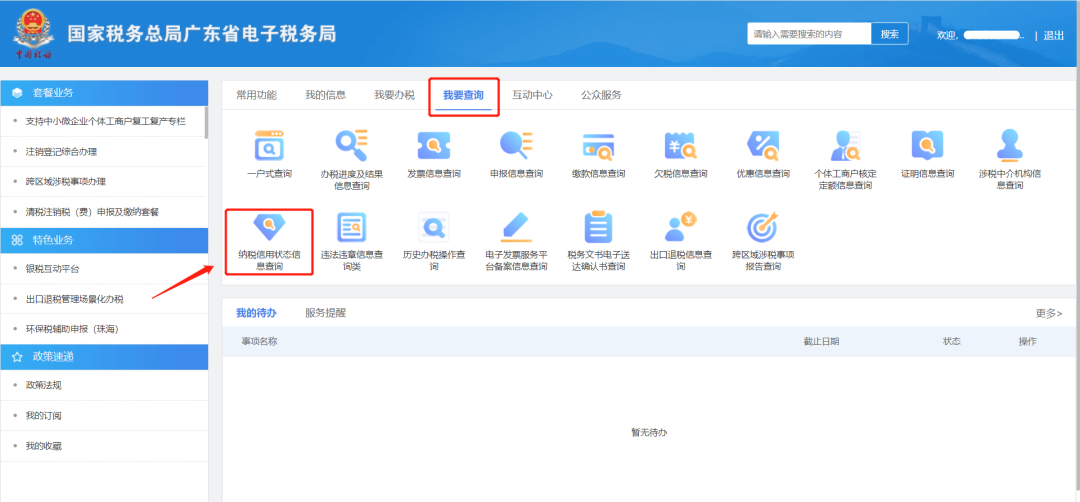The width and height of the screenshot is (1080, 502).
Task: Open 出口退税信息查询 icon
Action: click(x=681, y=227)
